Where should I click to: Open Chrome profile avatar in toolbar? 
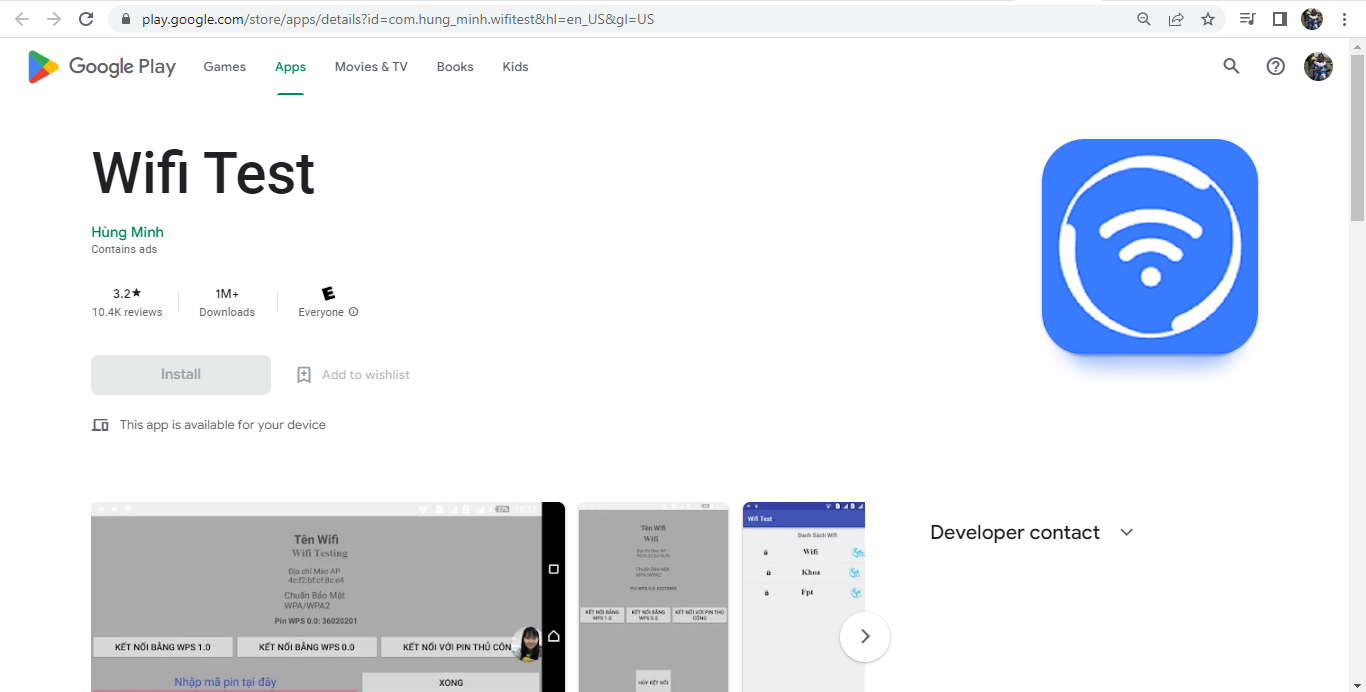(1312, 19)
